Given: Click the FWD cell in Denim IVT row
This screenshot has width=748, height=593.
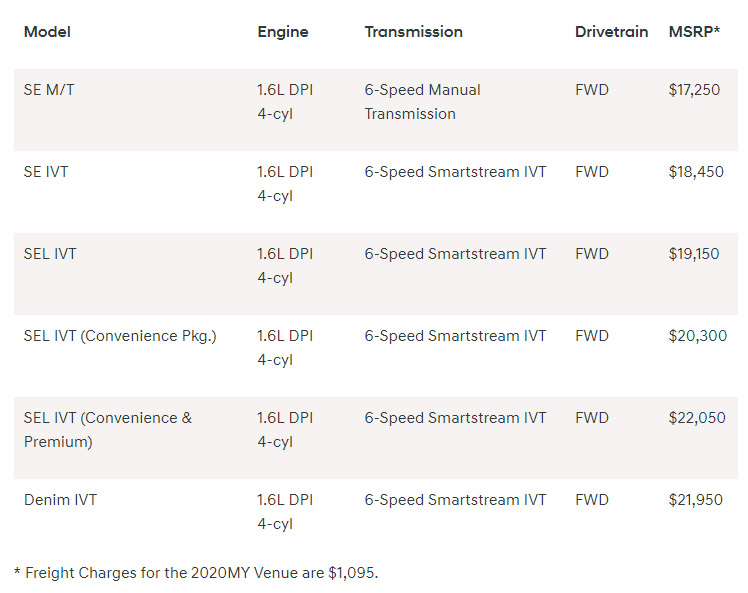Looking at the screenshot, I should click(592, 500).
